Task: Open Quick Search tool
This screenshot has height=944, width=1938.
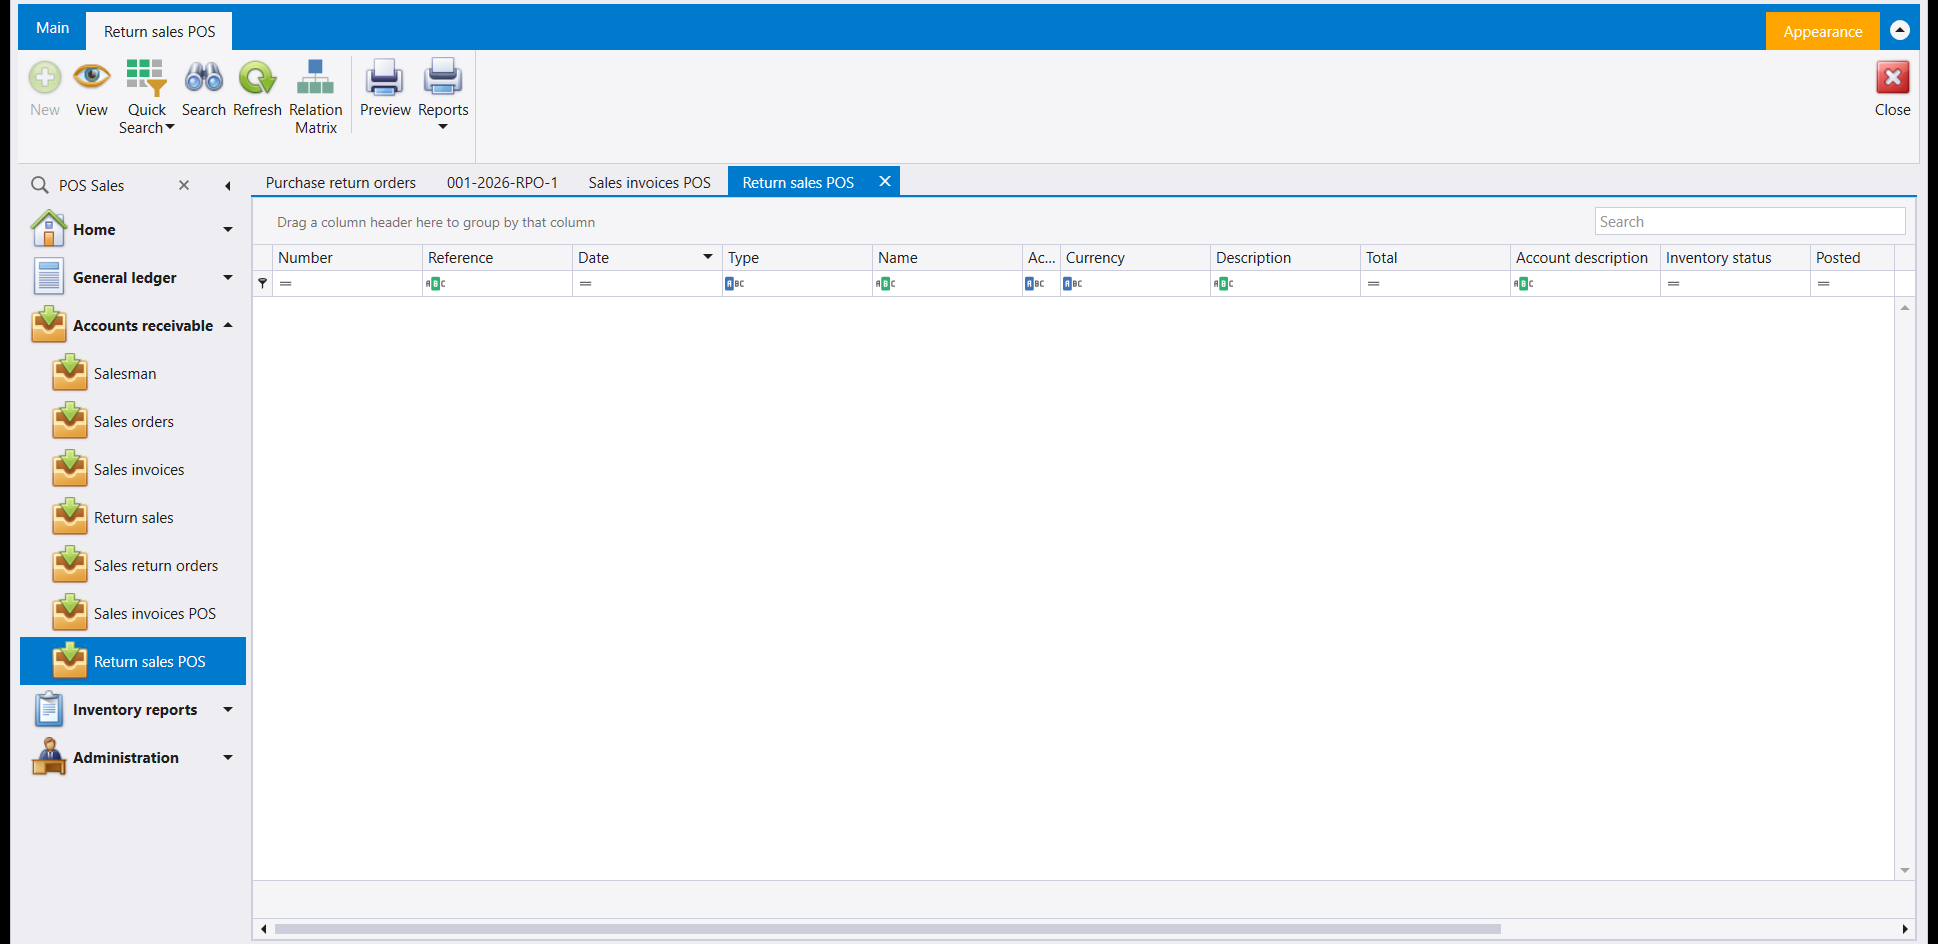Action: coord(146,97)
